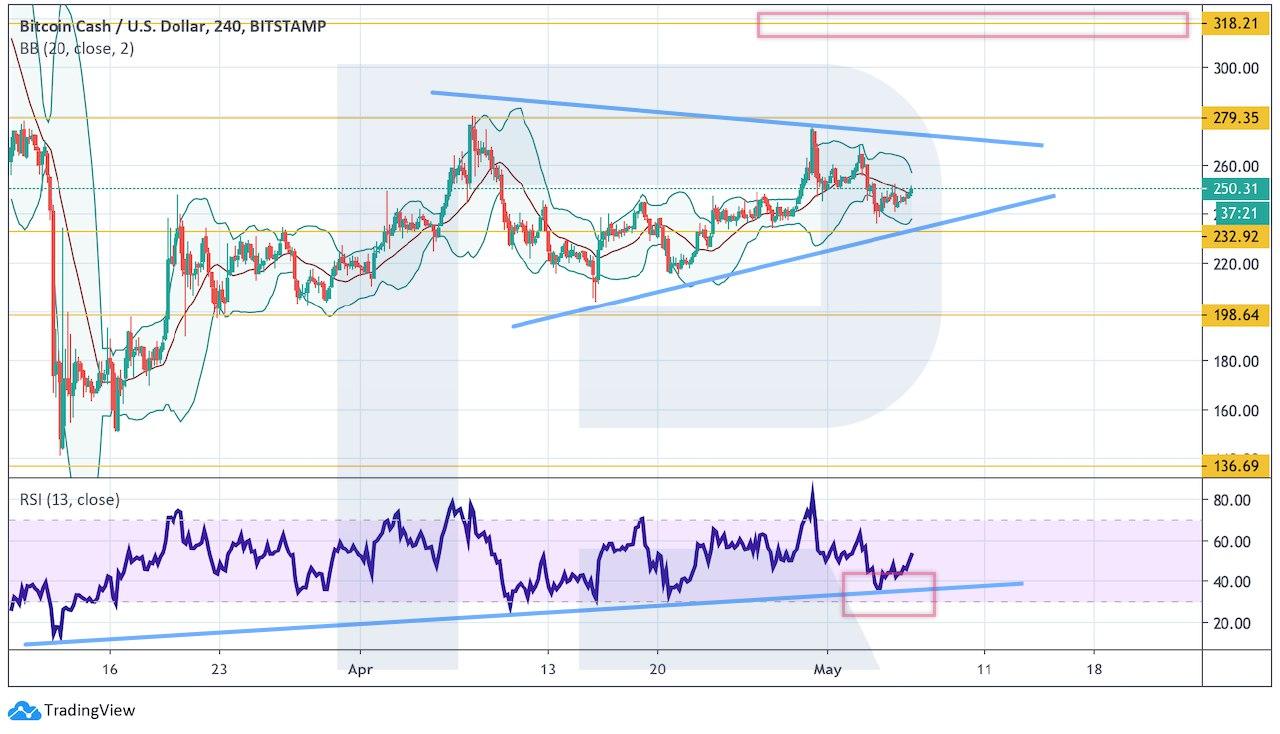
Task: Click the date label 18 on time axis
Action: coord(1093,669)
